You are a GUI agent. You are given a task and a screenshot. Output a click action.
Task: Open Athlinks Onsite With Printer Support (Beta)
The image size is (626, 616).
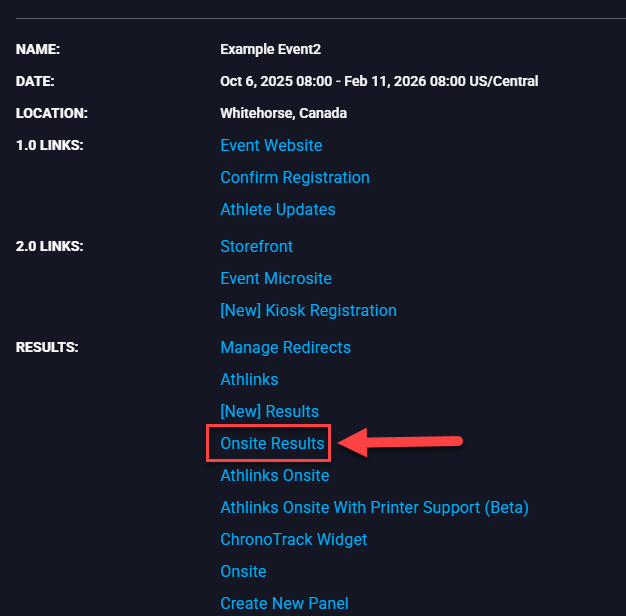coord(374,508)
